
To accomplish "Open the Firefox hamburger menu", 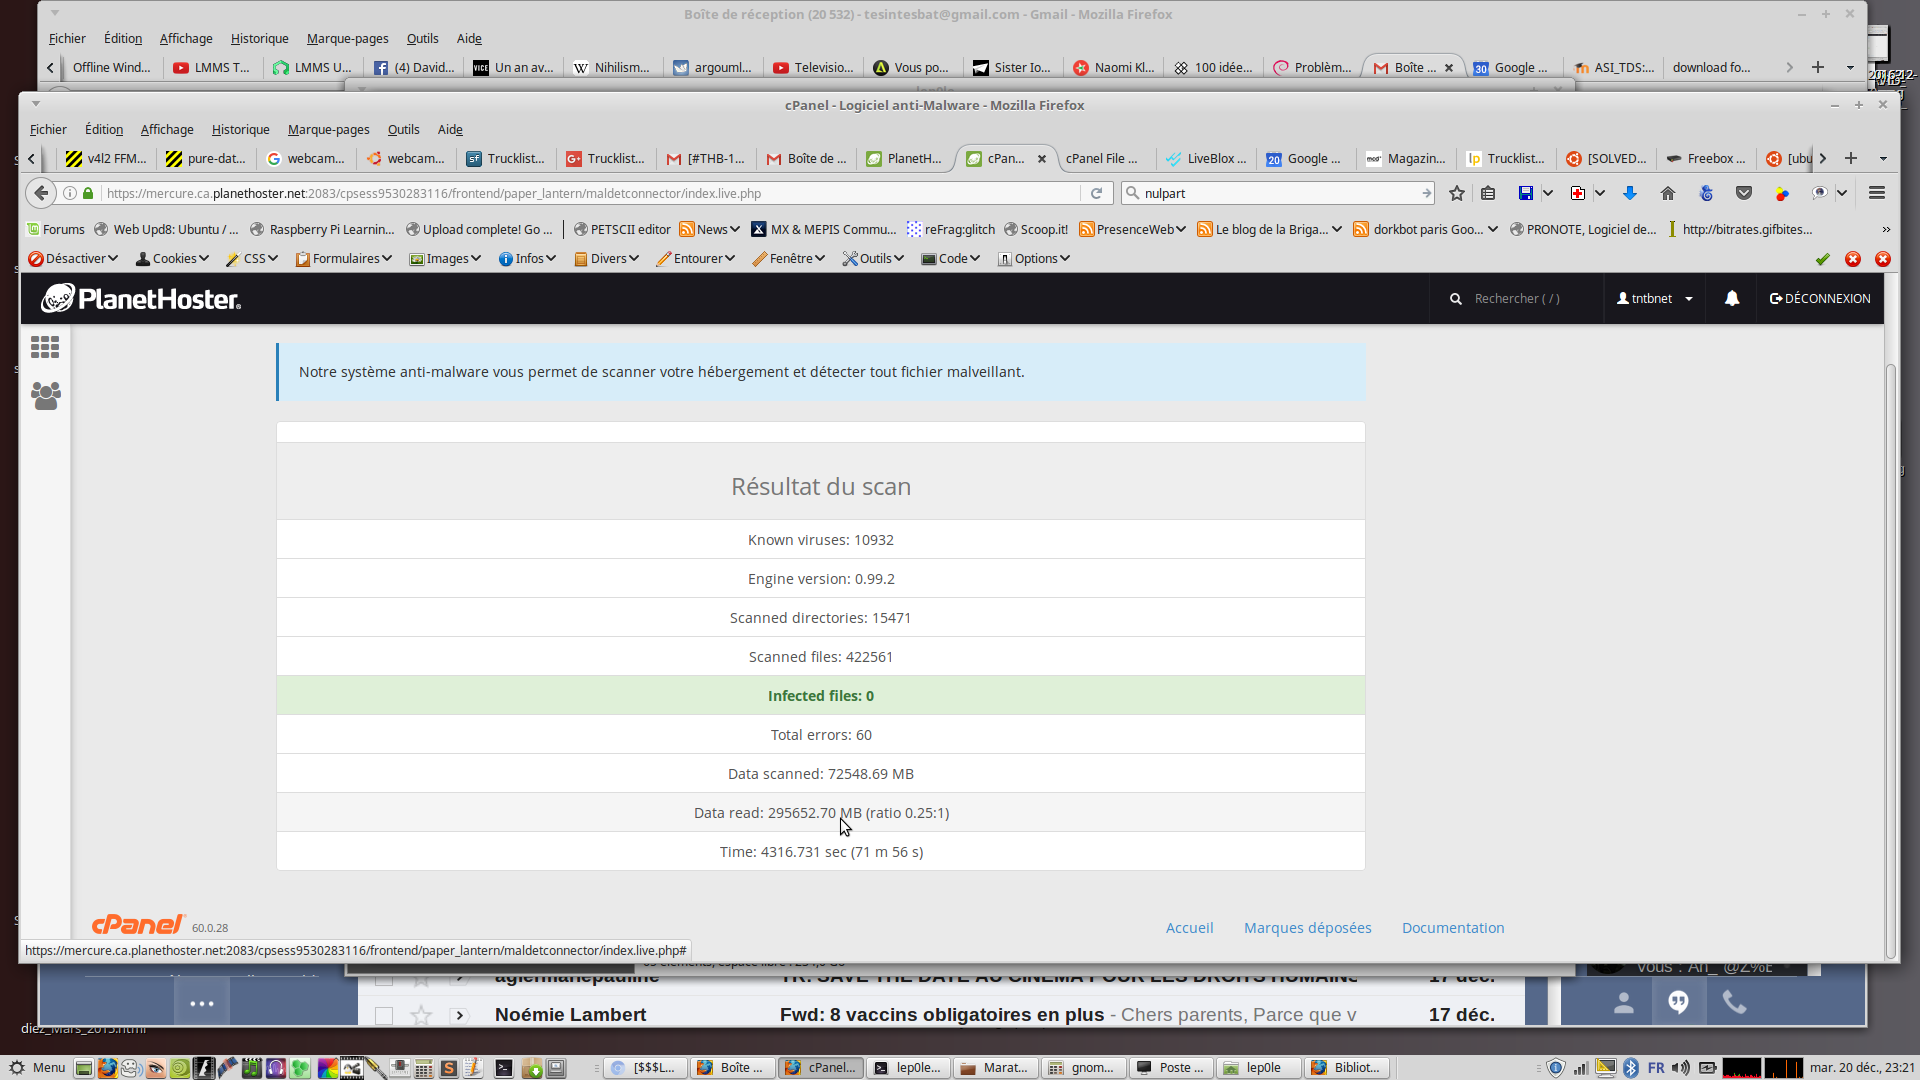I will pos(1876,193).
